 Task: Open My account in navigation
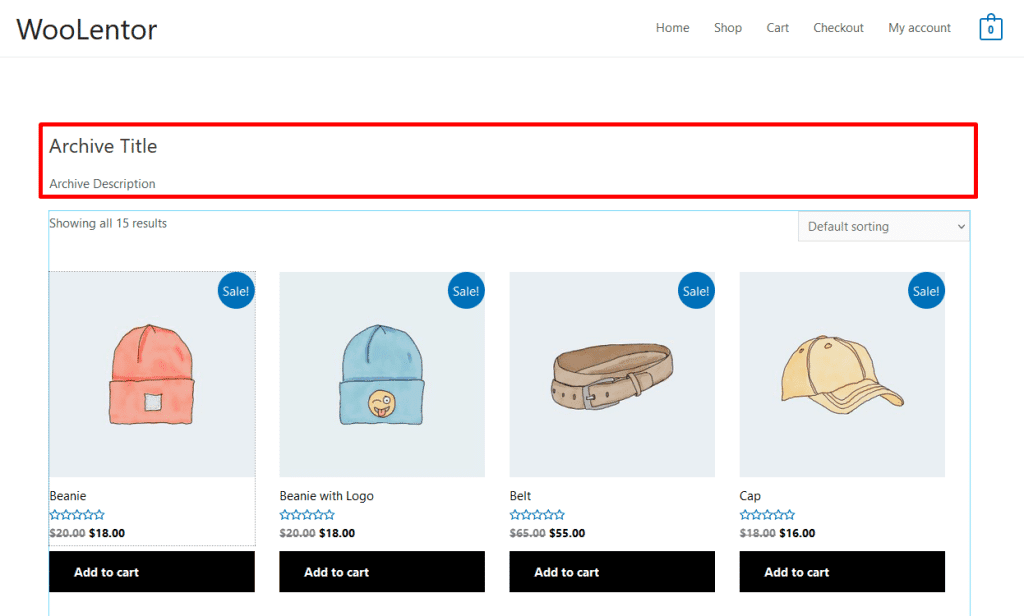click(919, 28)
